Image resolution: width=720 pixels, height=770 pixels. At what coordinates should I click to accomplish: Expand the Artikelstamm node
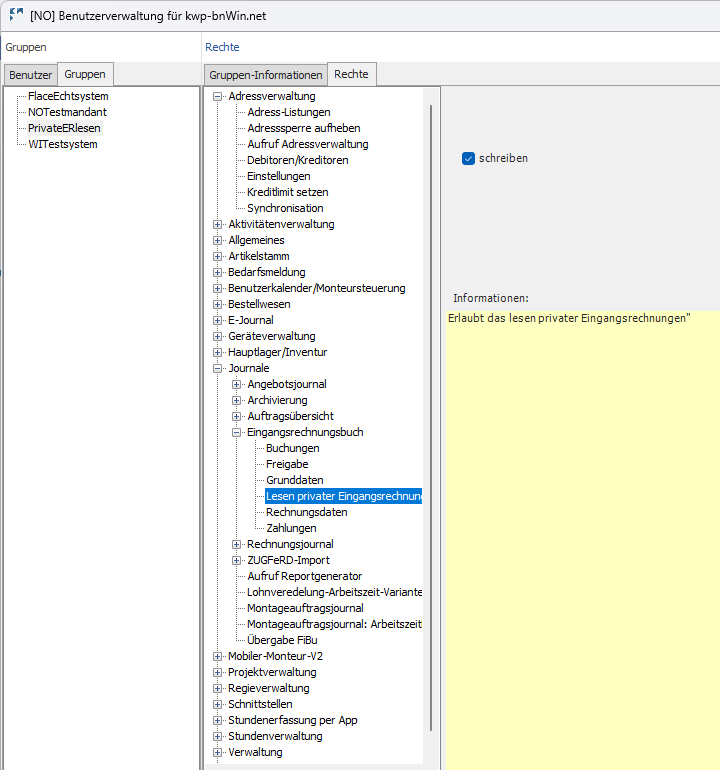click(217, 256)
